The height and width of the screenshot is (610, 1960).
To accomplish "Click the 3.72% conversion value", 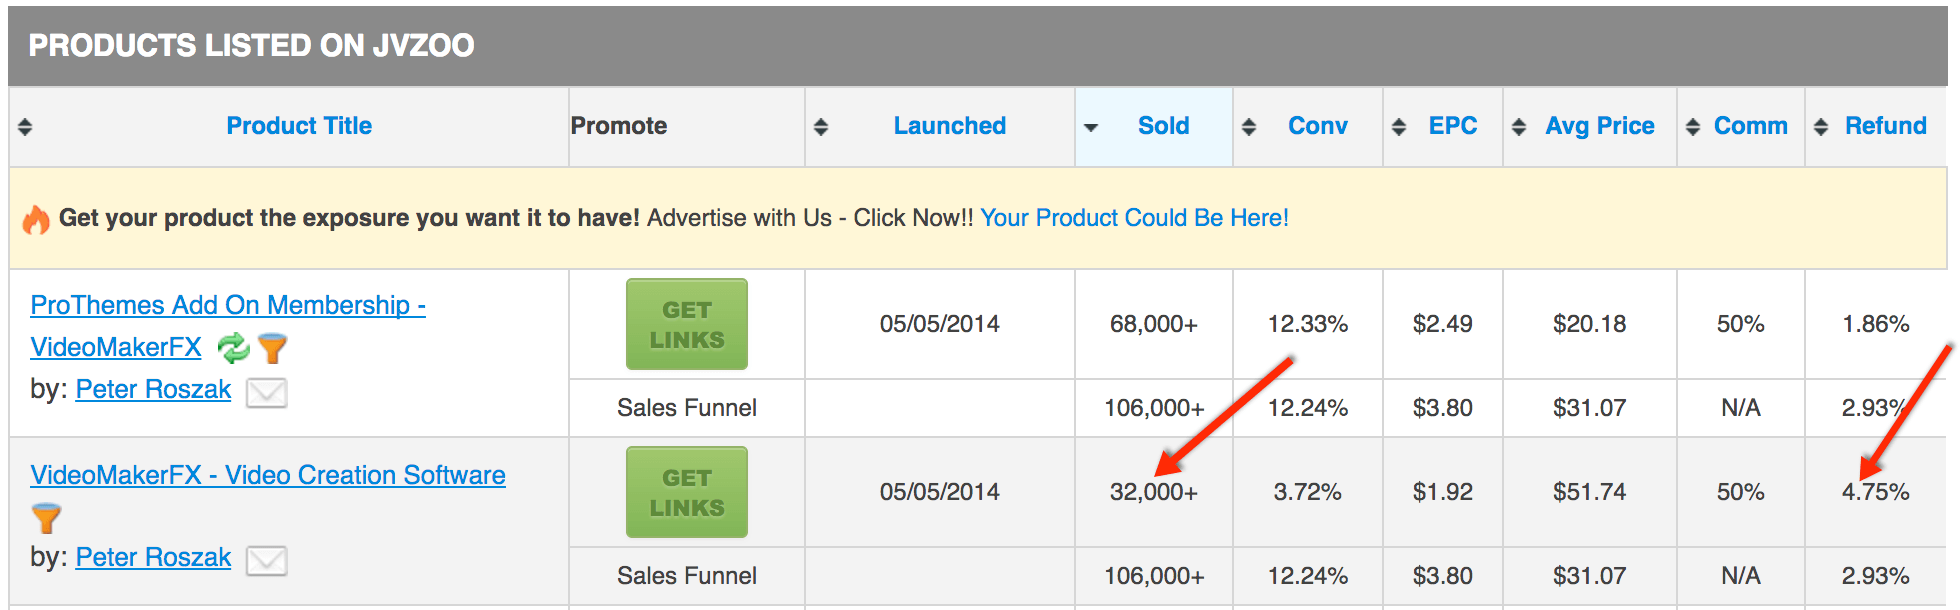I will pos(1308,492).
